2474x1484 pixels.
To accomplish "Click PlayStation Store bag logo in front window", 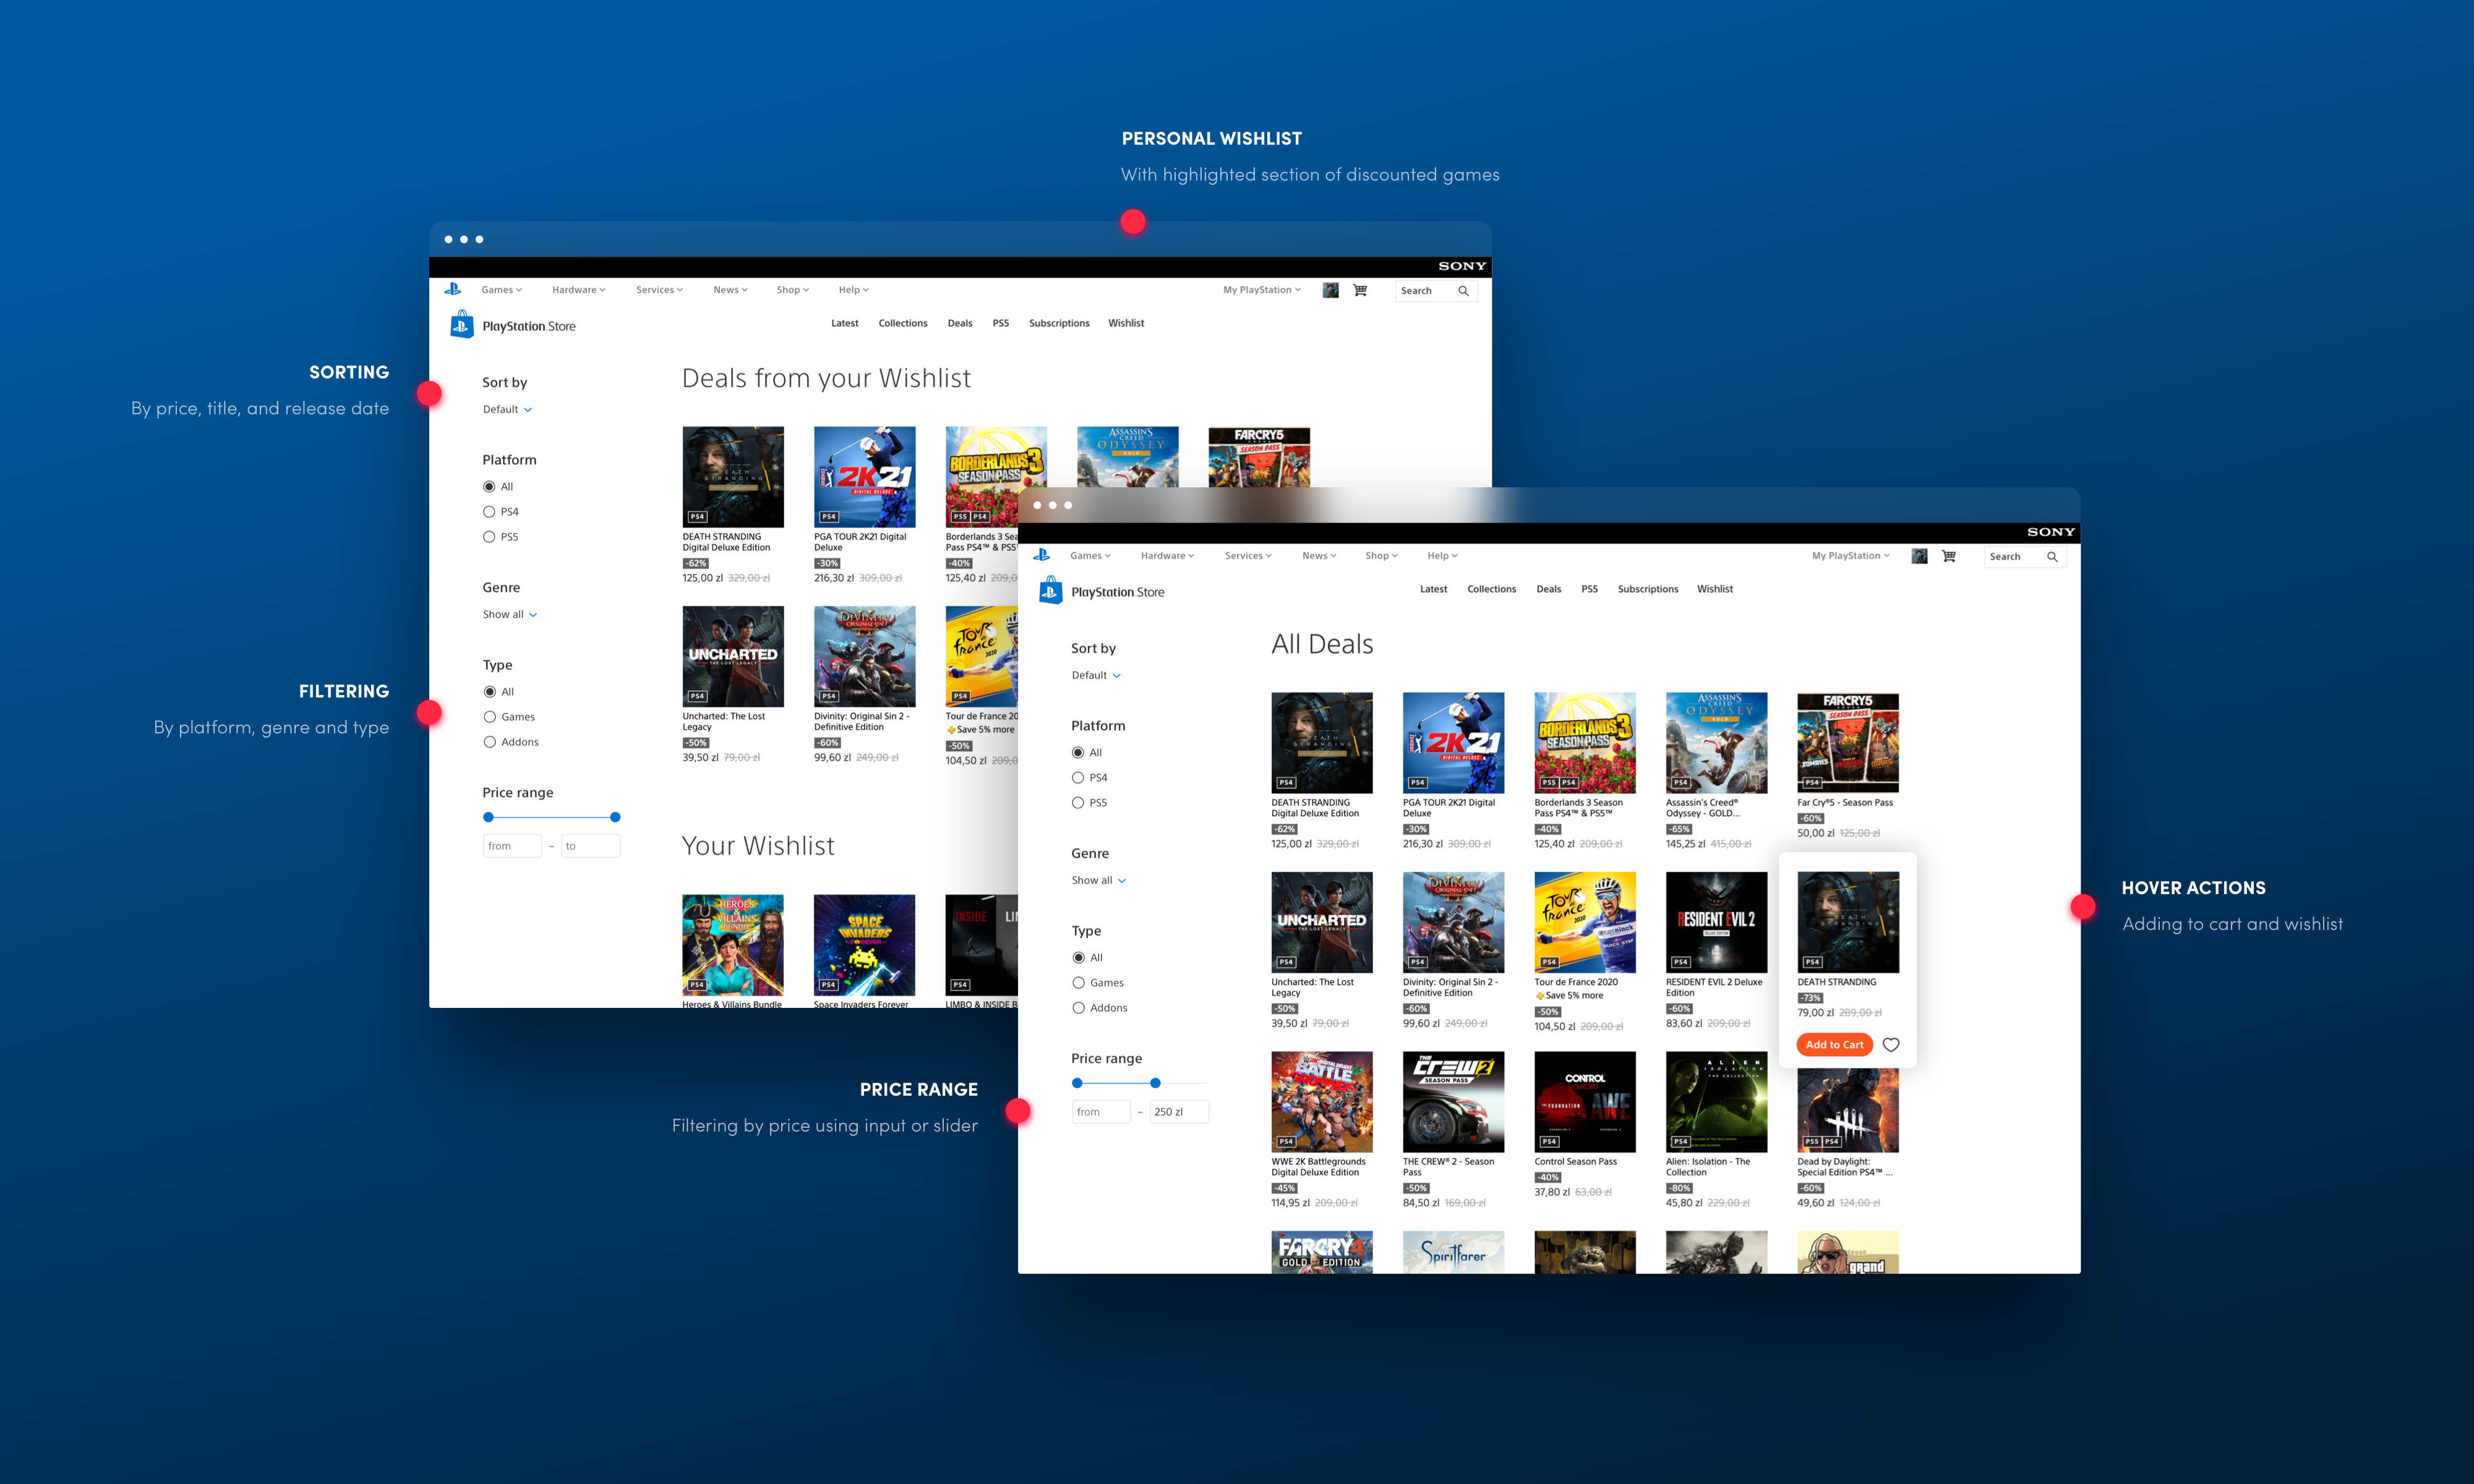I will tap(1050, 590).
